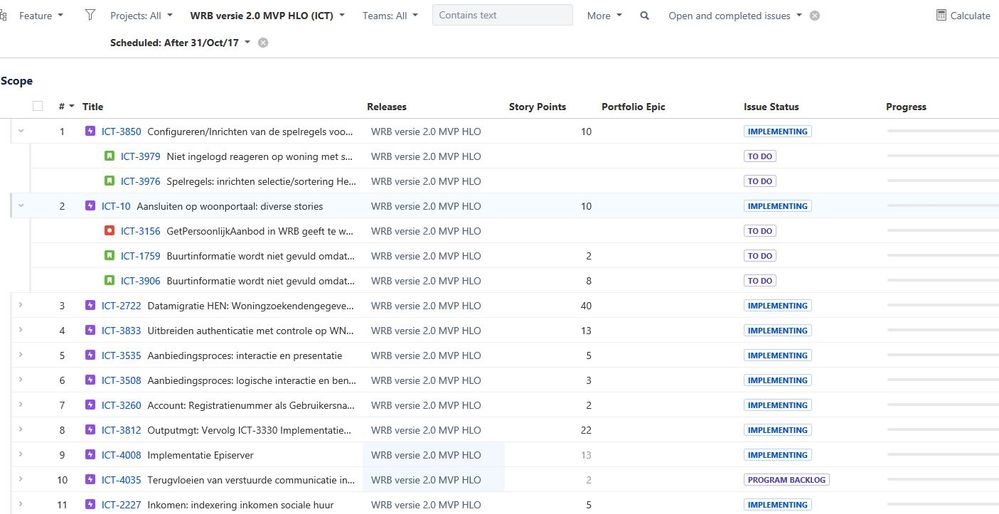Click epic icon of ICT-3508

point(90,380)
